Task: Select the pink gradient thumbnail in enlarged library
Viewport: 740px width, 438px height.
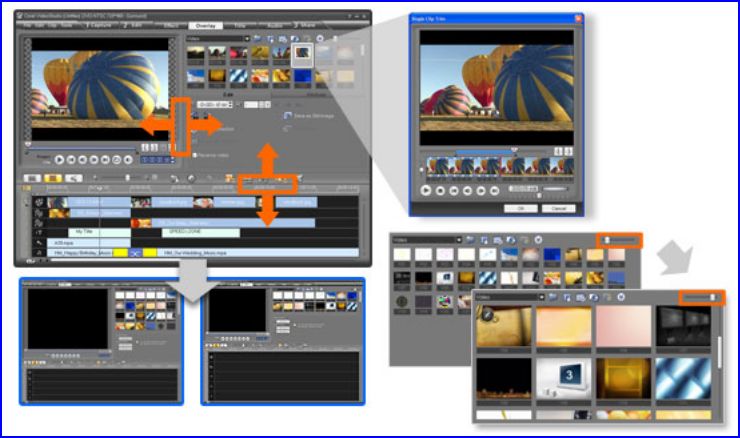Action: click(x=623, y=327)
